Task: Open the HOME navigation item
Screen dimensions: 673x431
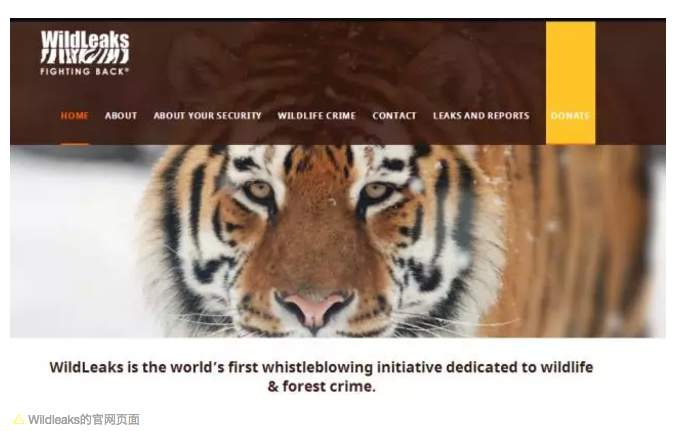Action: point(74,115)
